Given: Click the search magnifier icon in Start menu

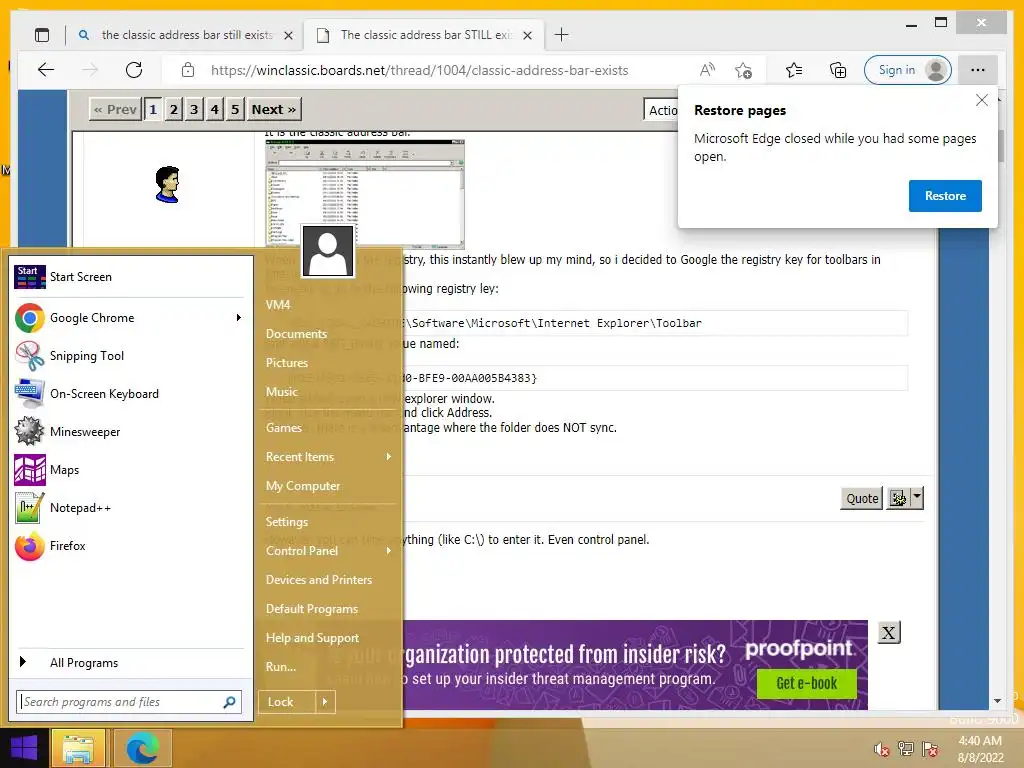Looking at the screenshot, I should pos(229,702).
